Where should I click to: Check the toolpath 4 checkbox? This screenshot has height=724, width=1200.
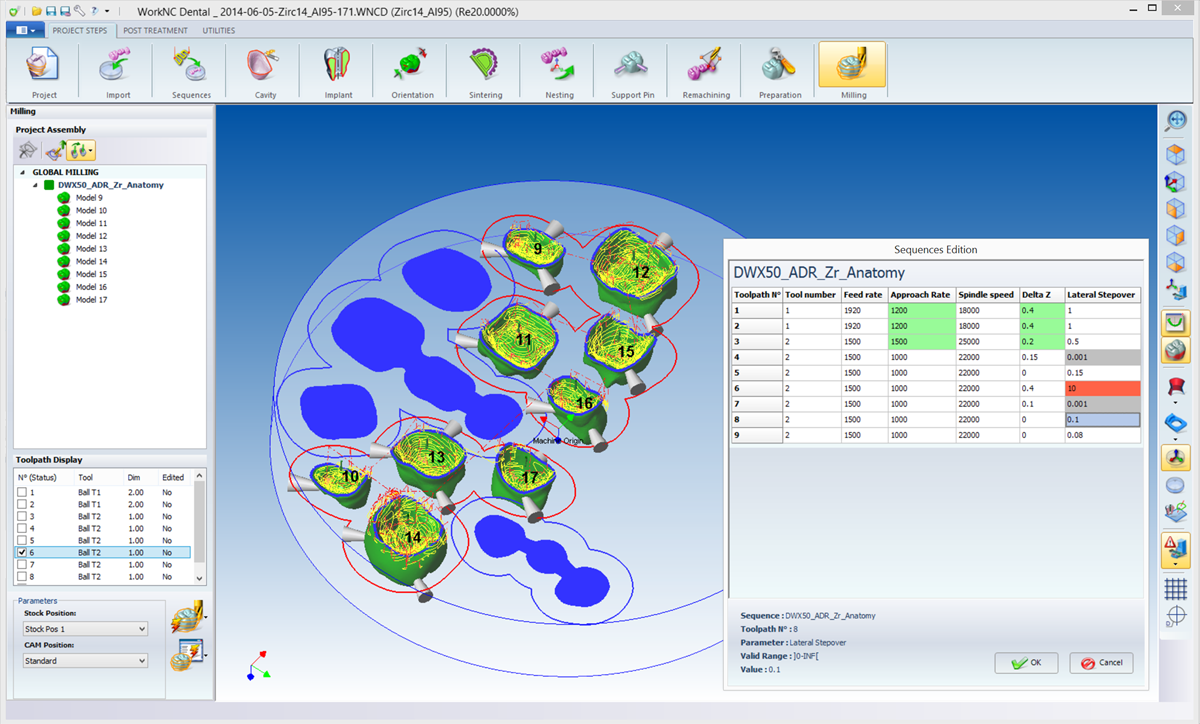pyautogui.click(x=23, y=528)
